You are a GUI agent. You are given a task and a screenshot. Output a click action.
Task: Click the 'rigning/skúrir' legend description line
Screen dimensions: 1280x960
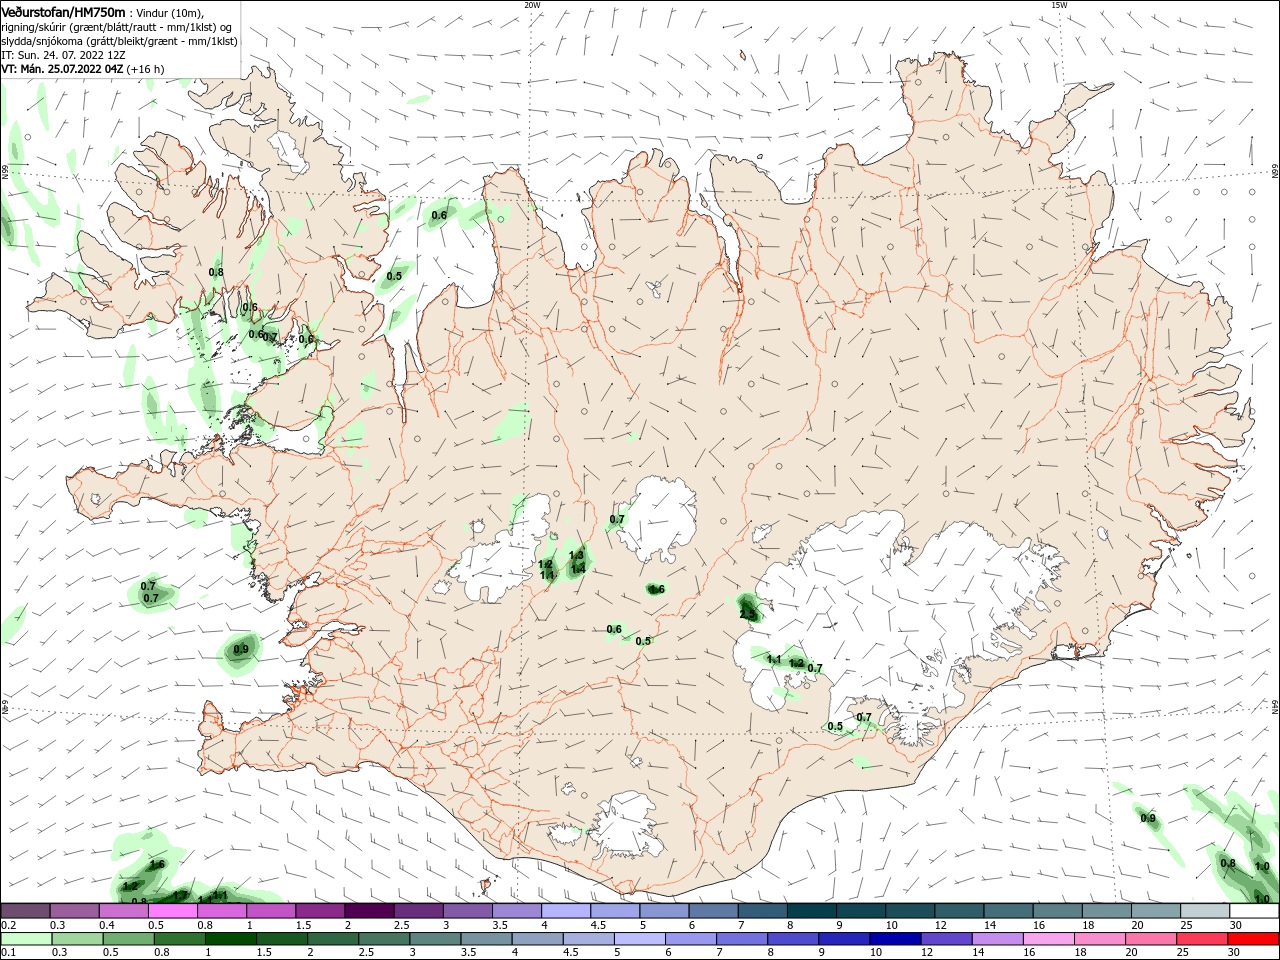click(x=116, y=27)
